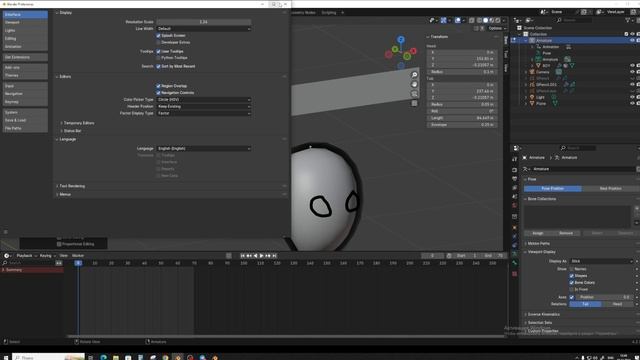The height and width of the screenshot is (360, 640).
Task: Toggle the User Tooltips checkbox
Action: 158,51
